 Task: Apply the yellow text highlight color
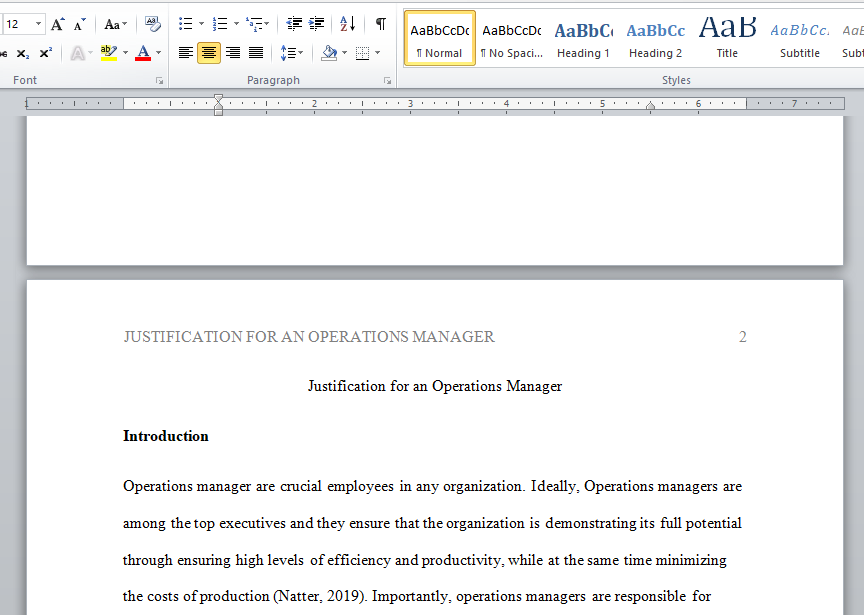pos(109,53)
